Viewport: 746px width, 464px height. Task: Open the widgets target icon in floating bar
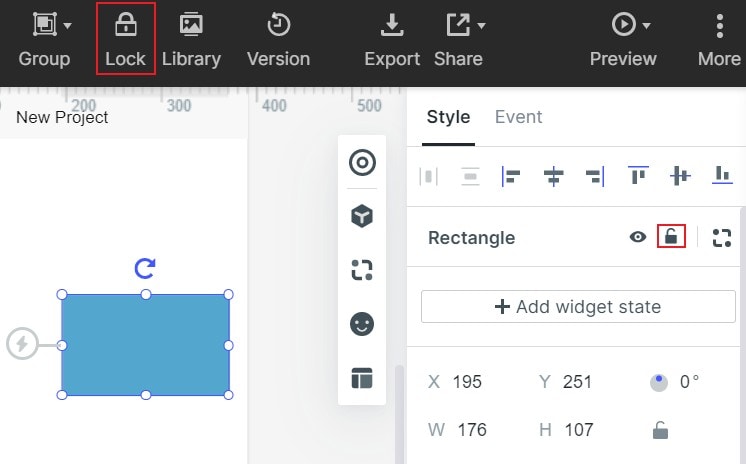[362, 163]
